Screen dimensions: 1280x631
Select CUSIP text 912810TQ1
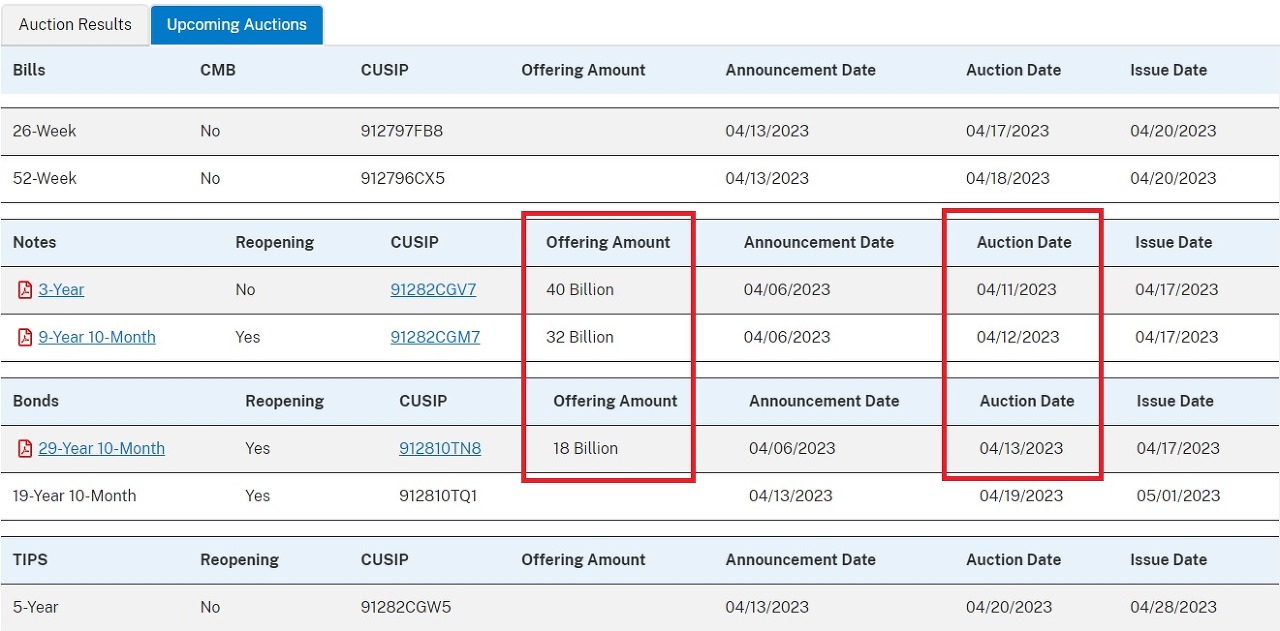438,495
